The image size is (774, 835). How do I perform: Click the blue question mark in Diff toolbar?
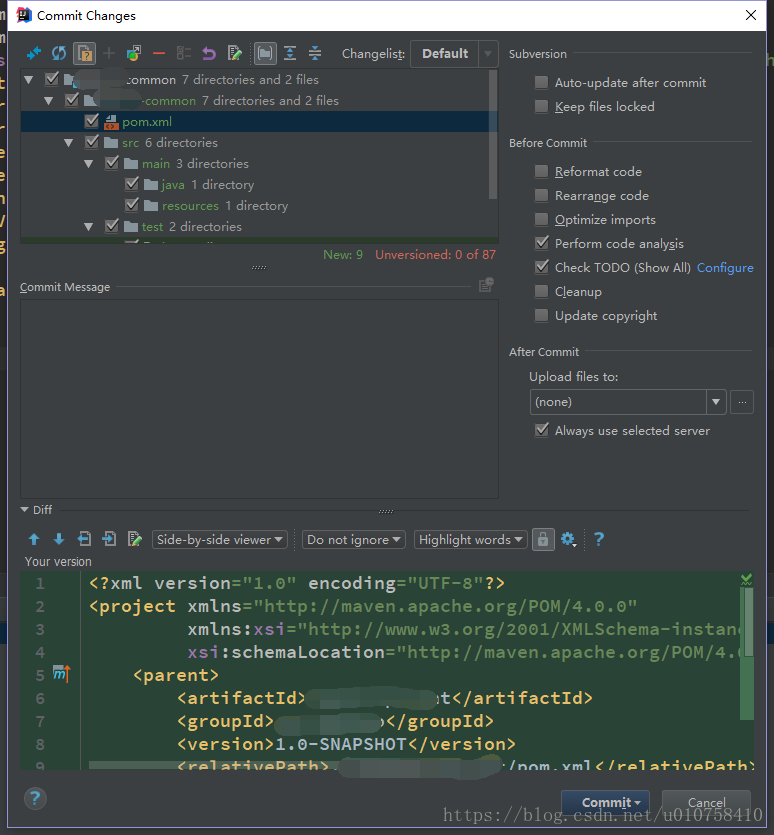click(599, 539)
